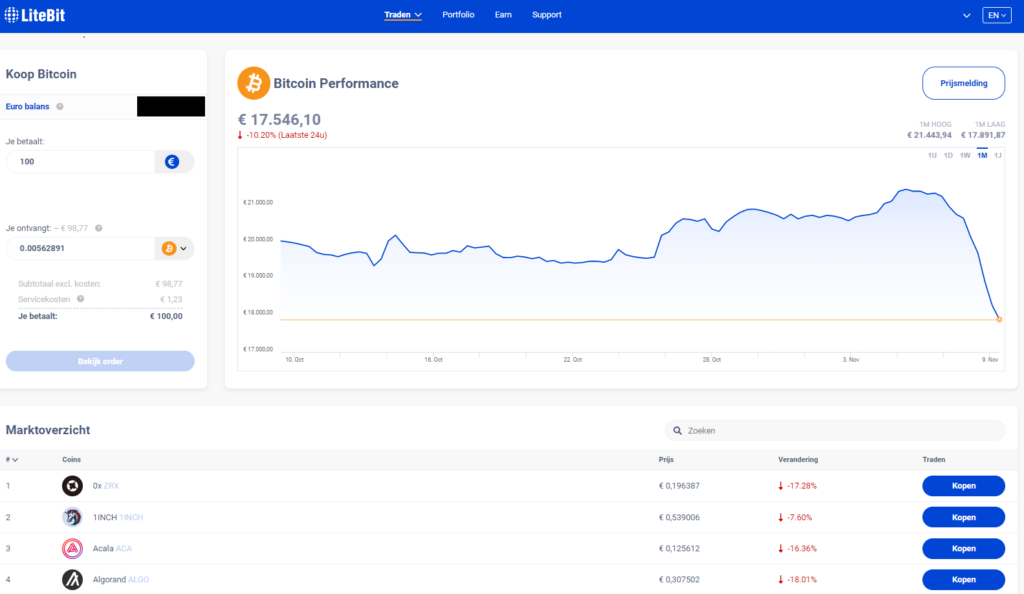1024x594 pixels.
Task: Click the Acala coin icon
Action: pos(72,548)
